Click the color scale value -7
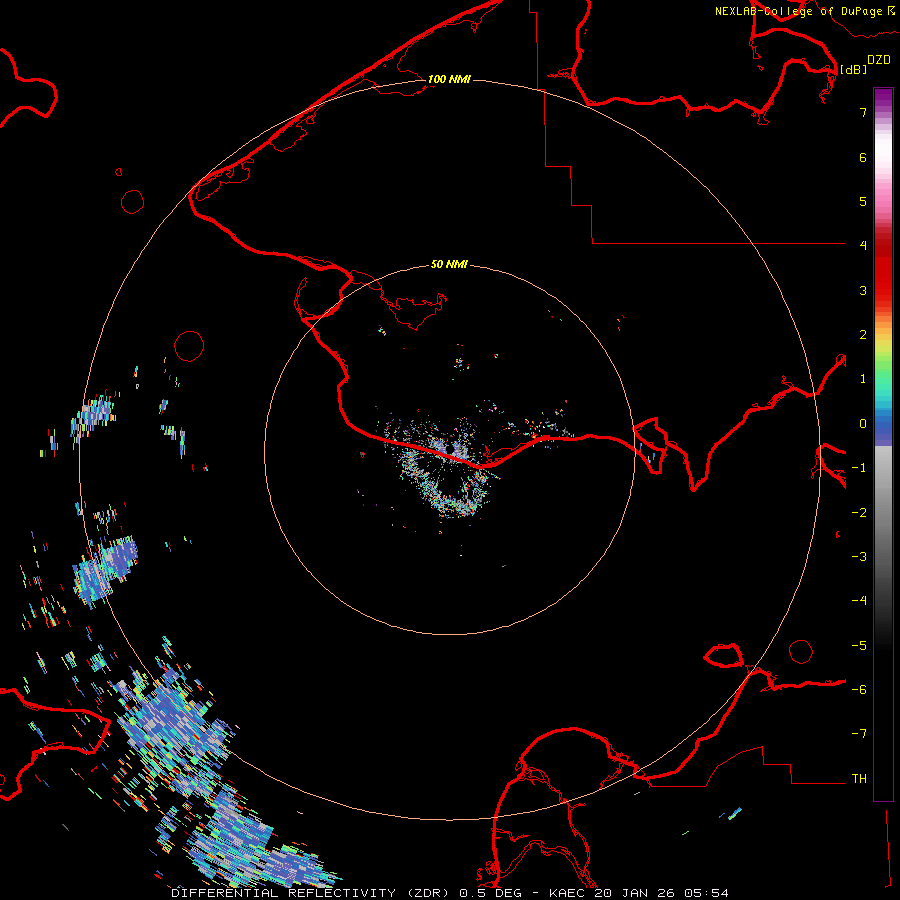This screenshot has height=900, width=900. click(x=859, y=734)
